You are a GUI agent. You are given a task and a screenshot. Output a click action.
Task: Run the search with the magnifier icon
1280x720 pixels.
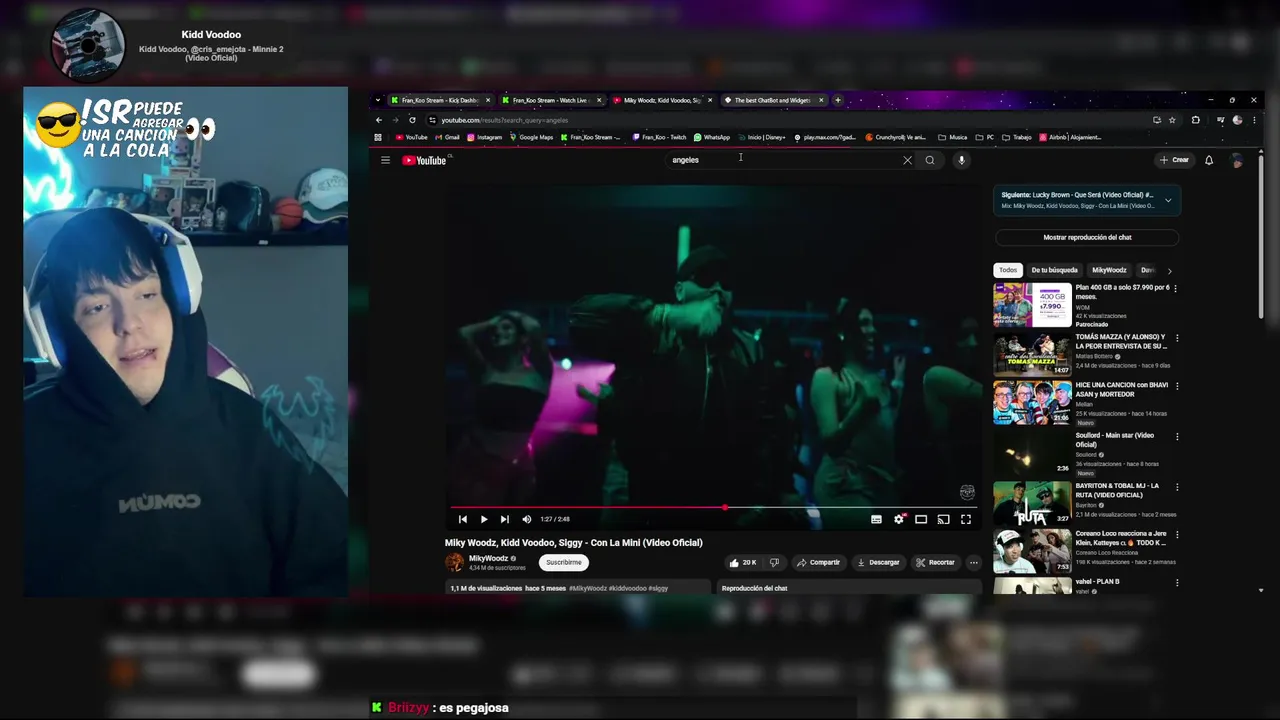[x=930, y=160]
